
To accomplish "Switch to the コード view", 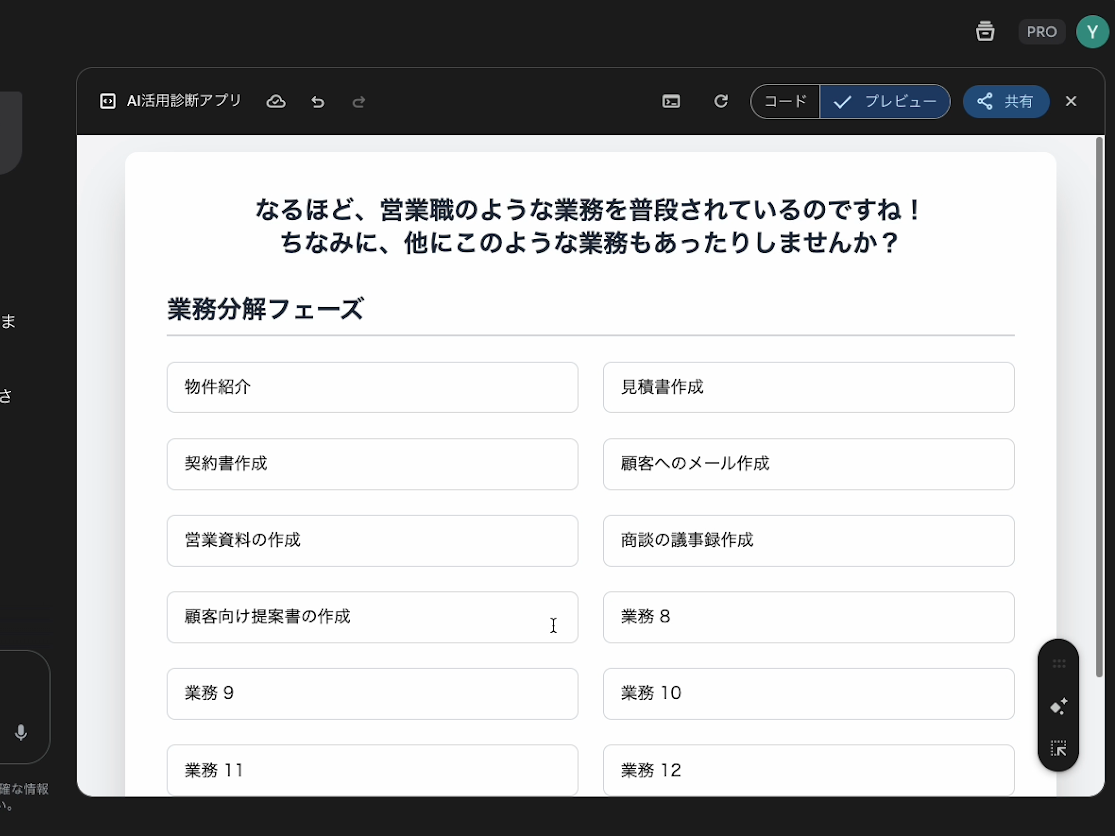I will (785, 102).
